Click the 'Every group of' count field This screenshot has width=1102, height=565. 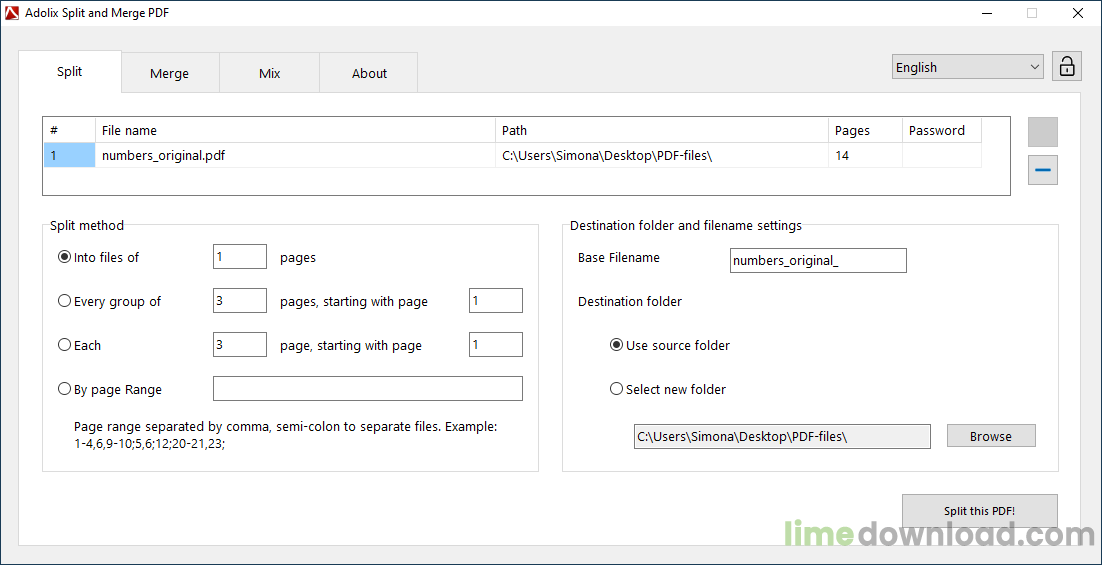240,301
